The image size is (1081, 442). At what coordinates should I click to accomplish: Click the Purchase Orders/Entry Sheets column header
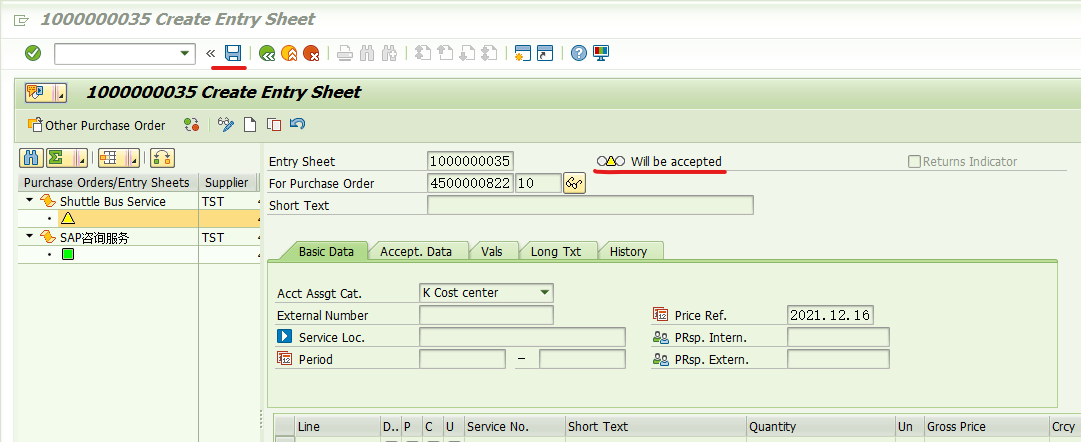[x=108, y=183]
